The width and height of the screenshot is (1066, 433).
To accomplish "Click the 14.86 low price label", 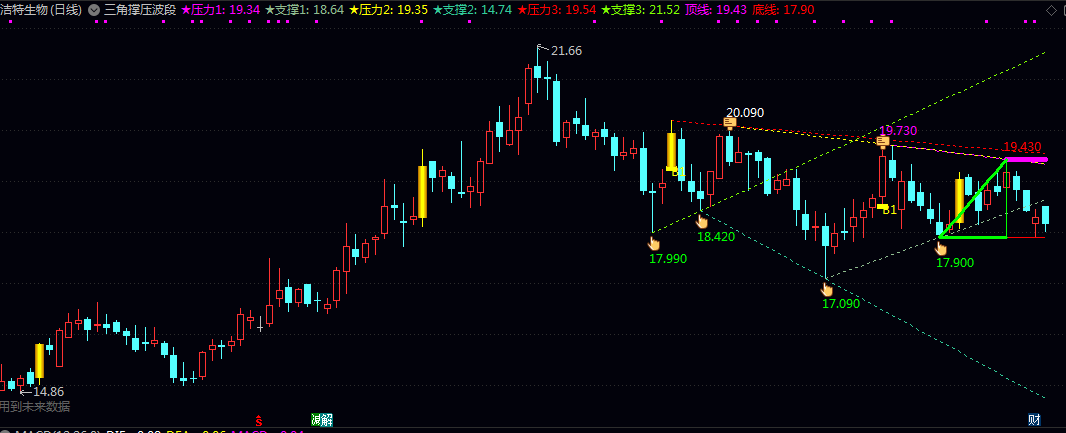I will click(47, 391).
